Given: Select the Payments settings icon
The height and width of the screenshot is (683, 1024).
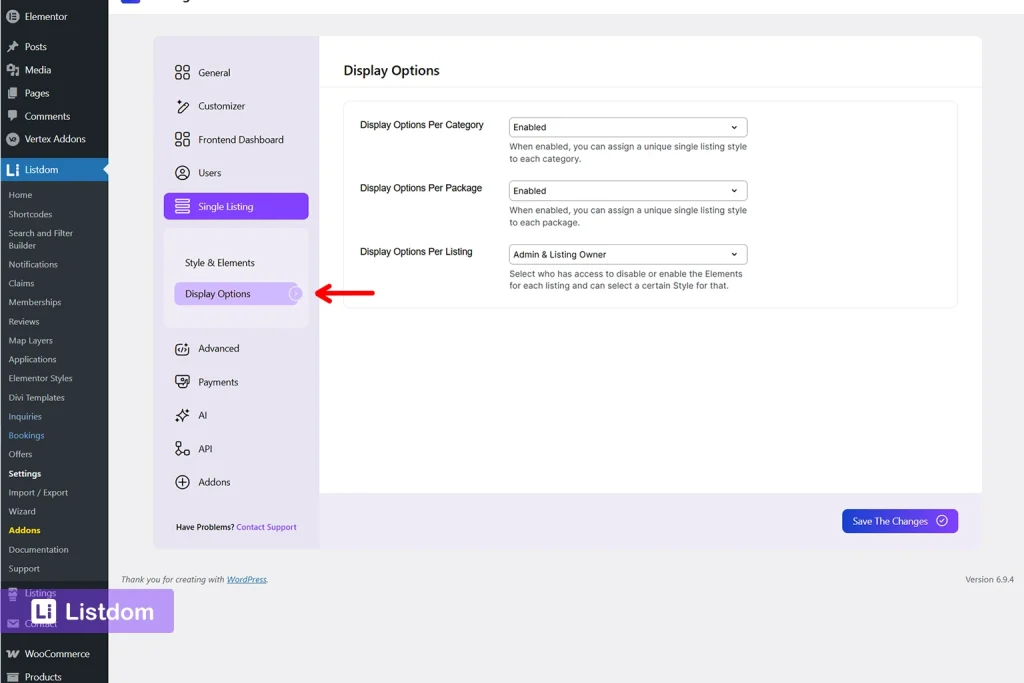Looking at the screenshot, I should pos(183,381).
